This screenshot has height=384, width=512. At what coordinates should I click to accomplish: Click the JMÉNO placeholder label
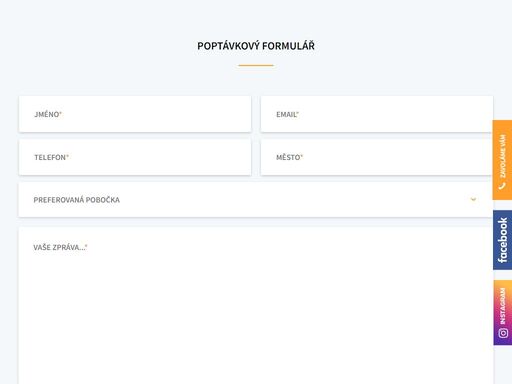tap(48, 114)
